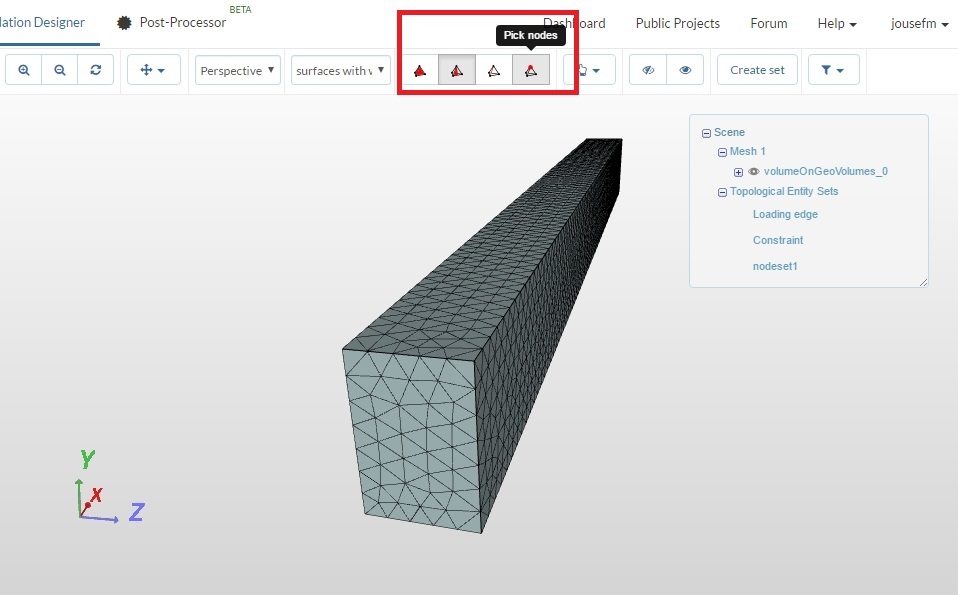Collapse Topological Entity Sets node
Screen dimensions: 958x595
[722, 192]
